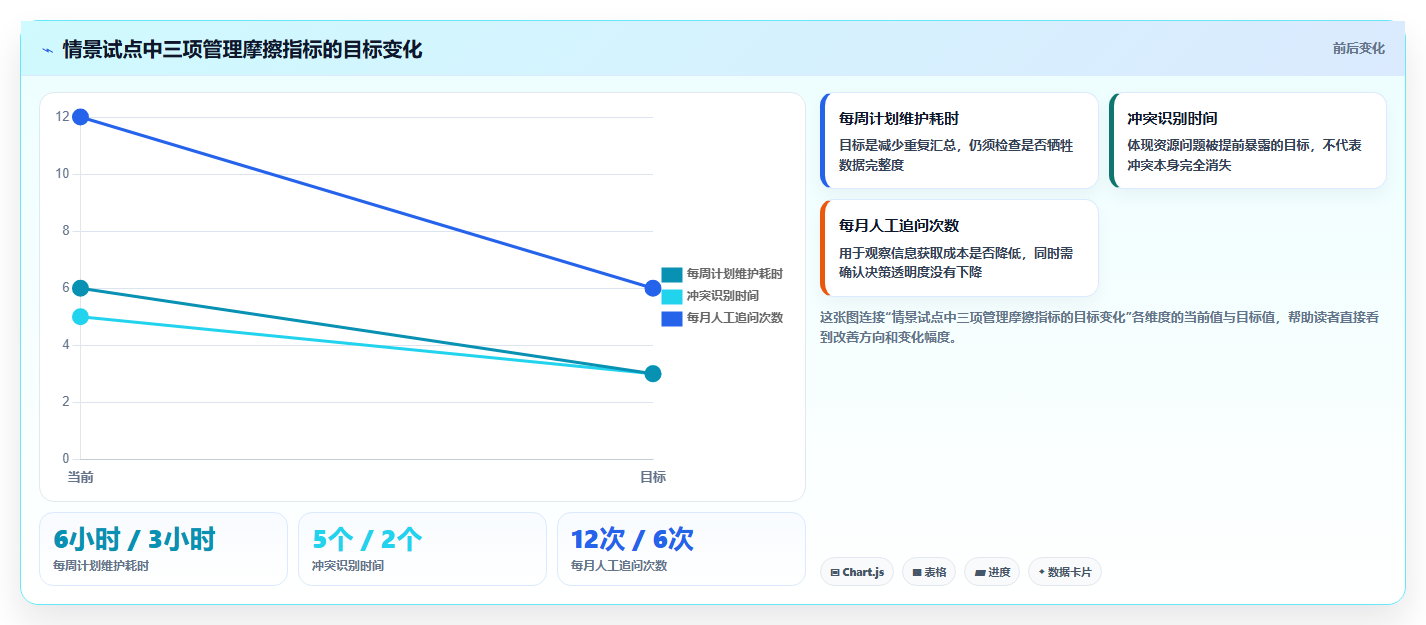Open the 冲突识别时间 info card heading

click(1172, 118)
